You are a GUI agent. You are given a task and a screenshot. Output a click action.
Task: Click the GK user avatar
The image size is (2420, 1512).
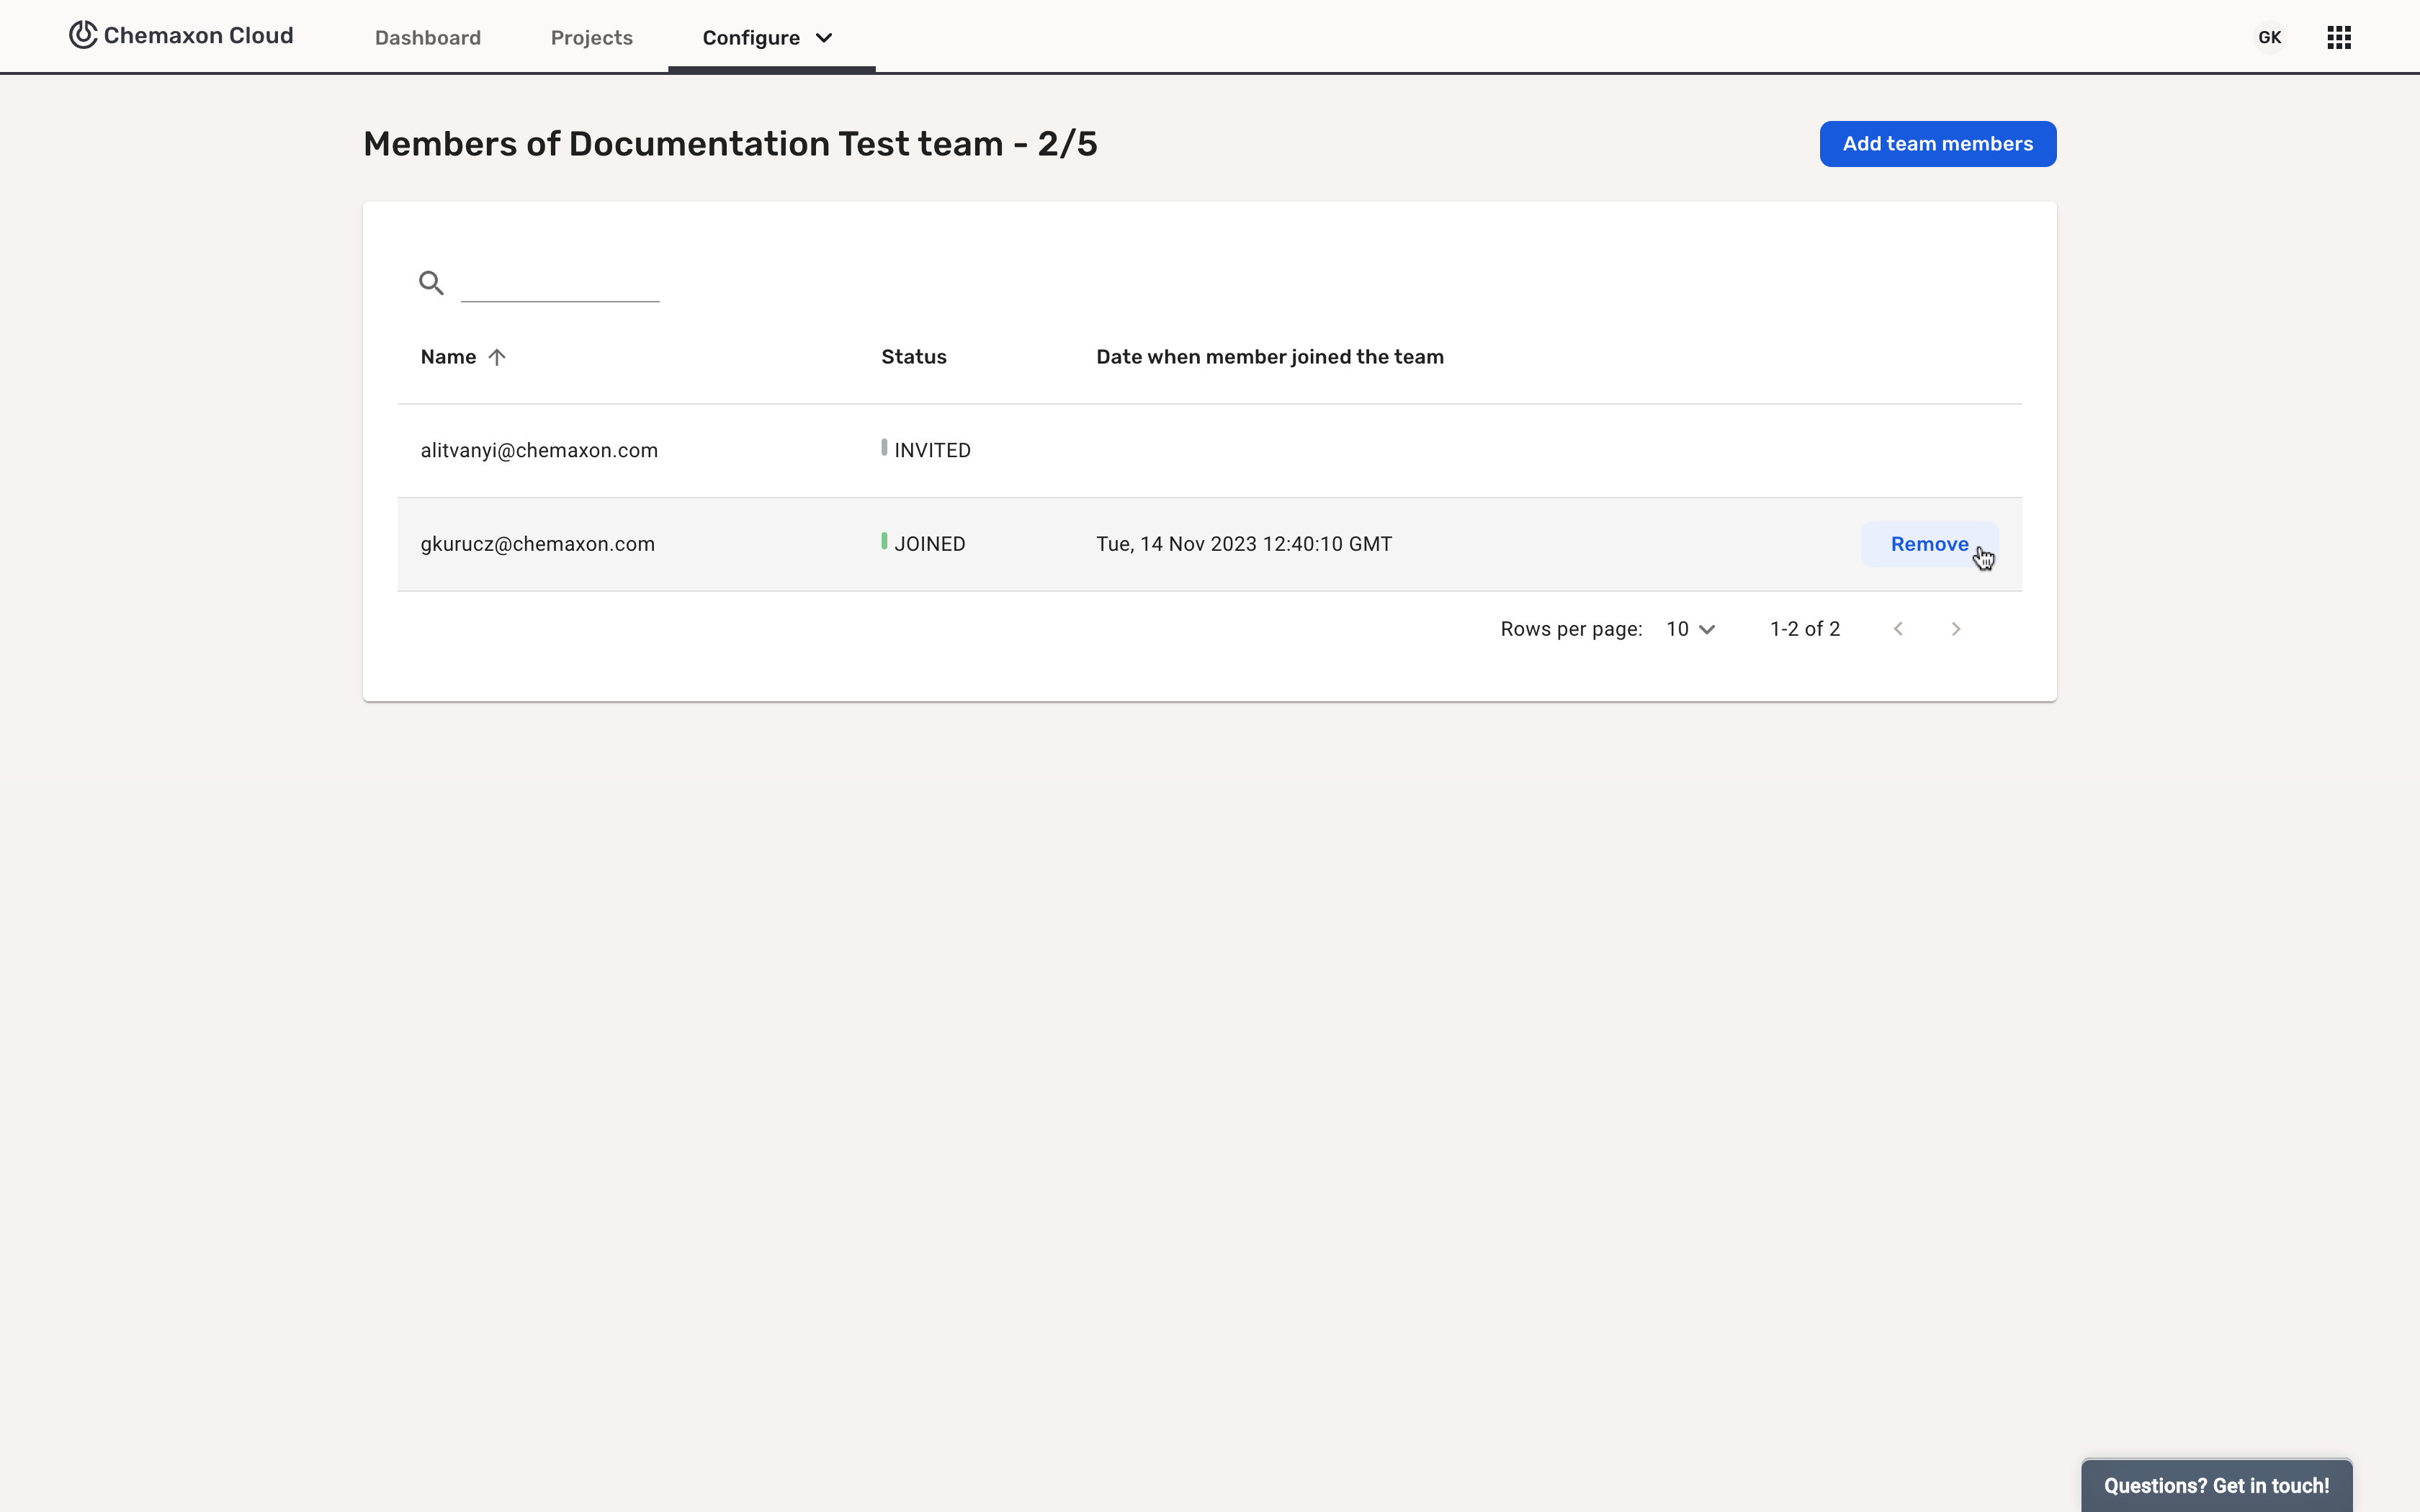[x=2269, y=38]
